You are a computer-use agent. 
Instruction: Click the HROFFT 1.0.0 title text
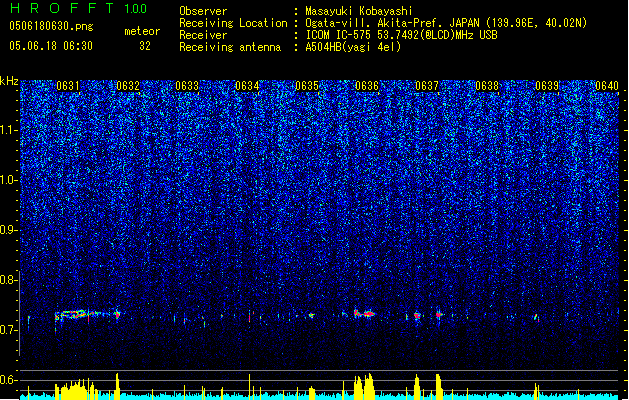click(79, 8)
